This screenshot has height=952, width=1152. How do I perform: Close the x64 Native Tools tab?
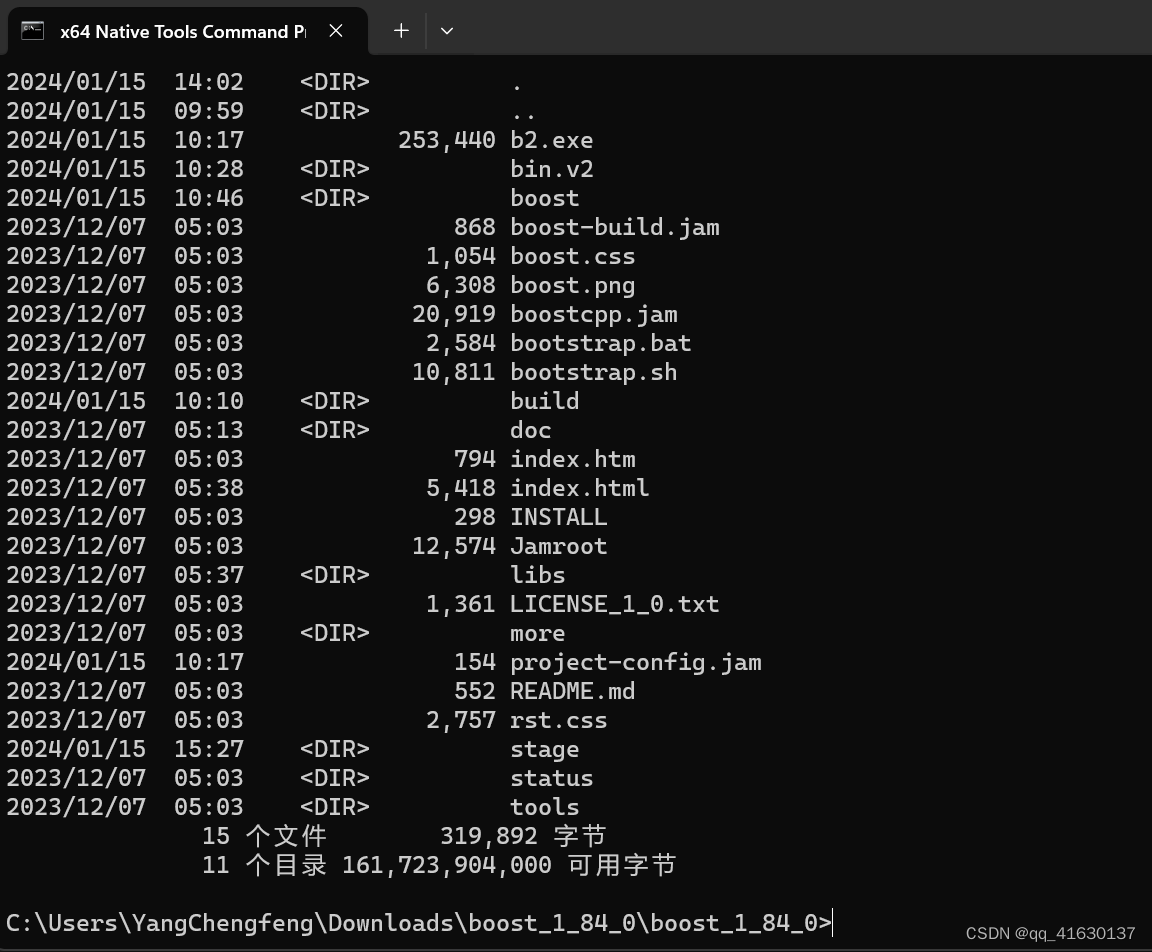336,31
